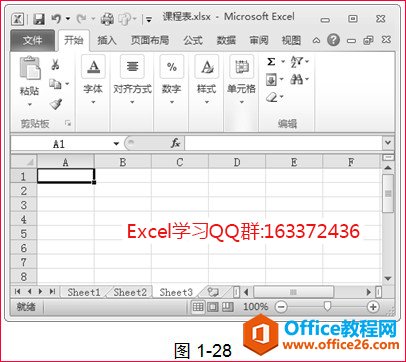The image size is (406, 362).
Task: Click the zoom in plus button
Action: tap(373, 307)
